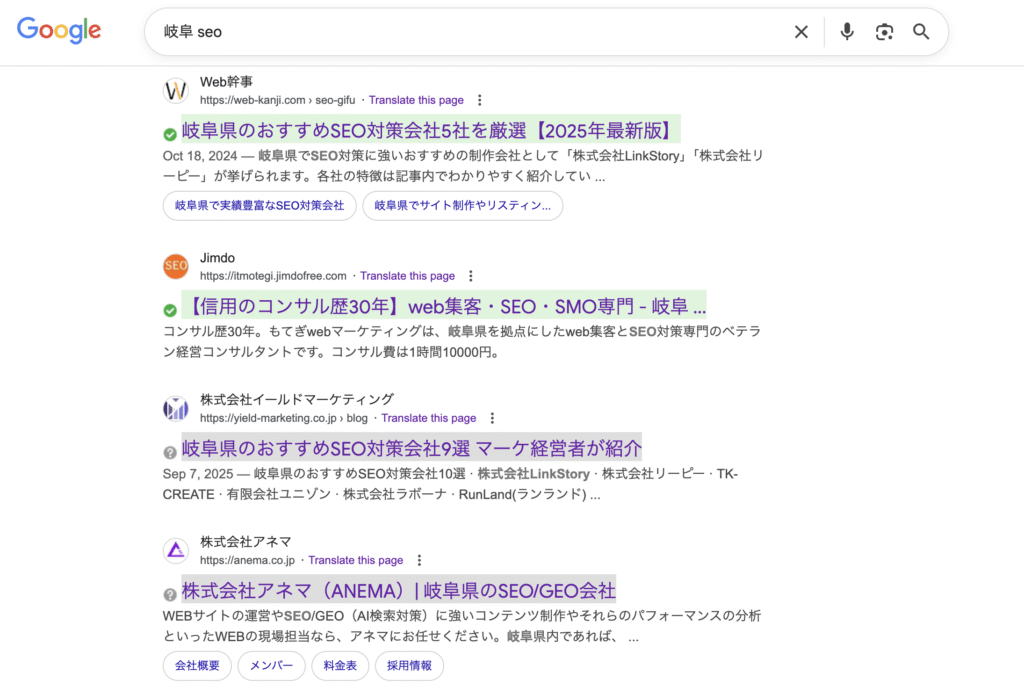Open the three-dot menu on アネマ result

click(x=419, y=560)
